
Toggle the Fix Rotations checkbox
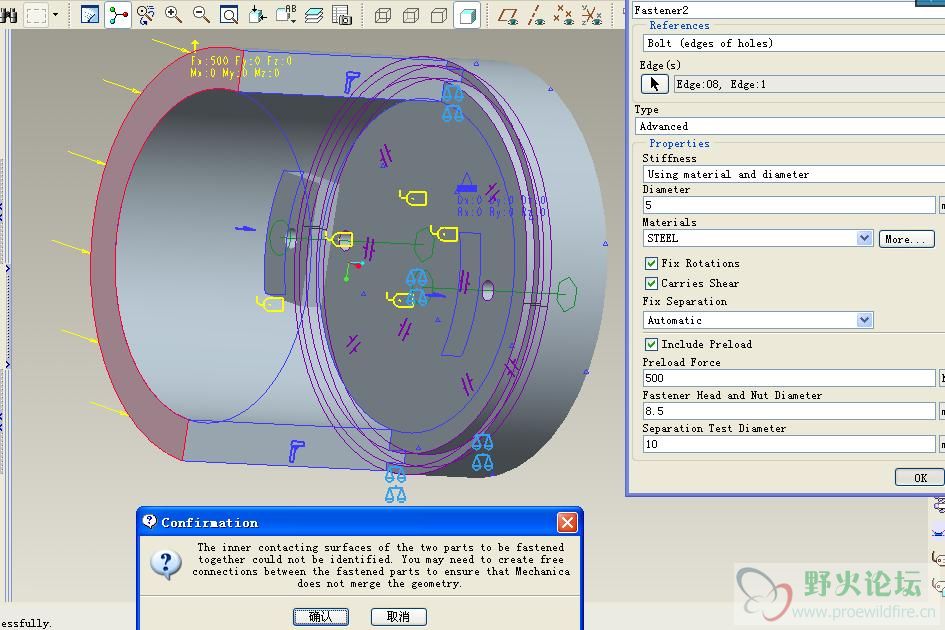(651, 263)
